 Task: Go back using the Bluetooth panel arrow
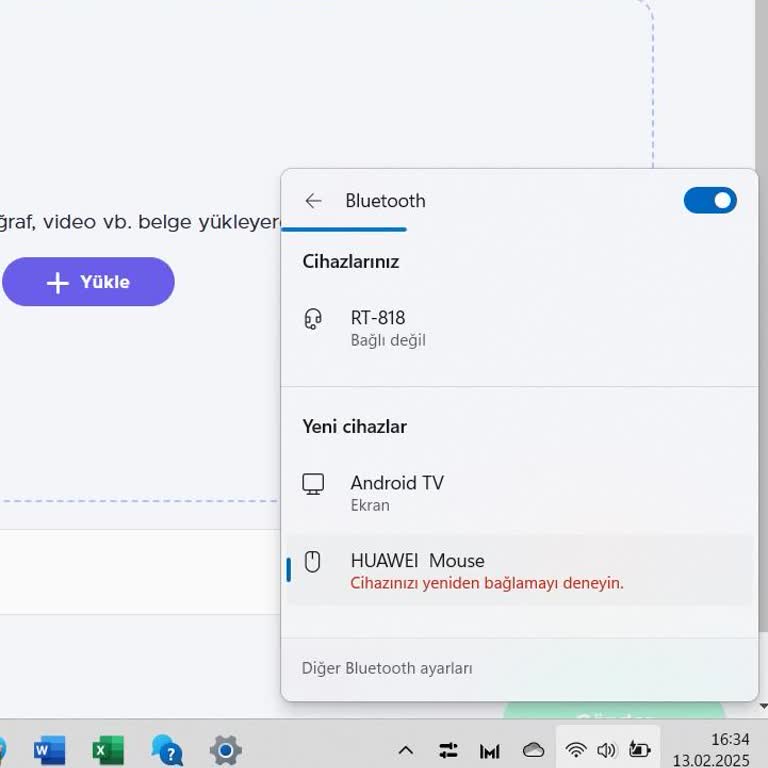313,201
